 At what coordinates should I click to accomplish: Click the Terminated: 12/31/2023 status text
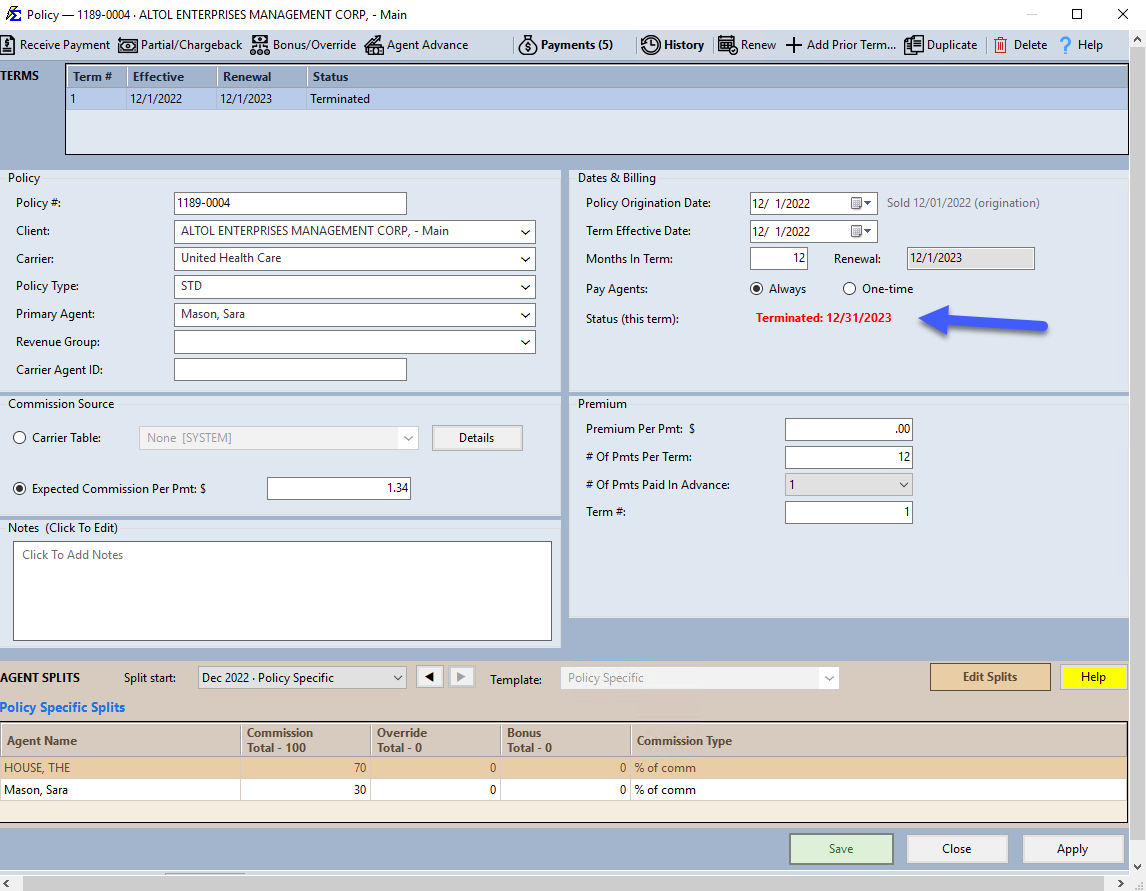(x=824, y=318)
